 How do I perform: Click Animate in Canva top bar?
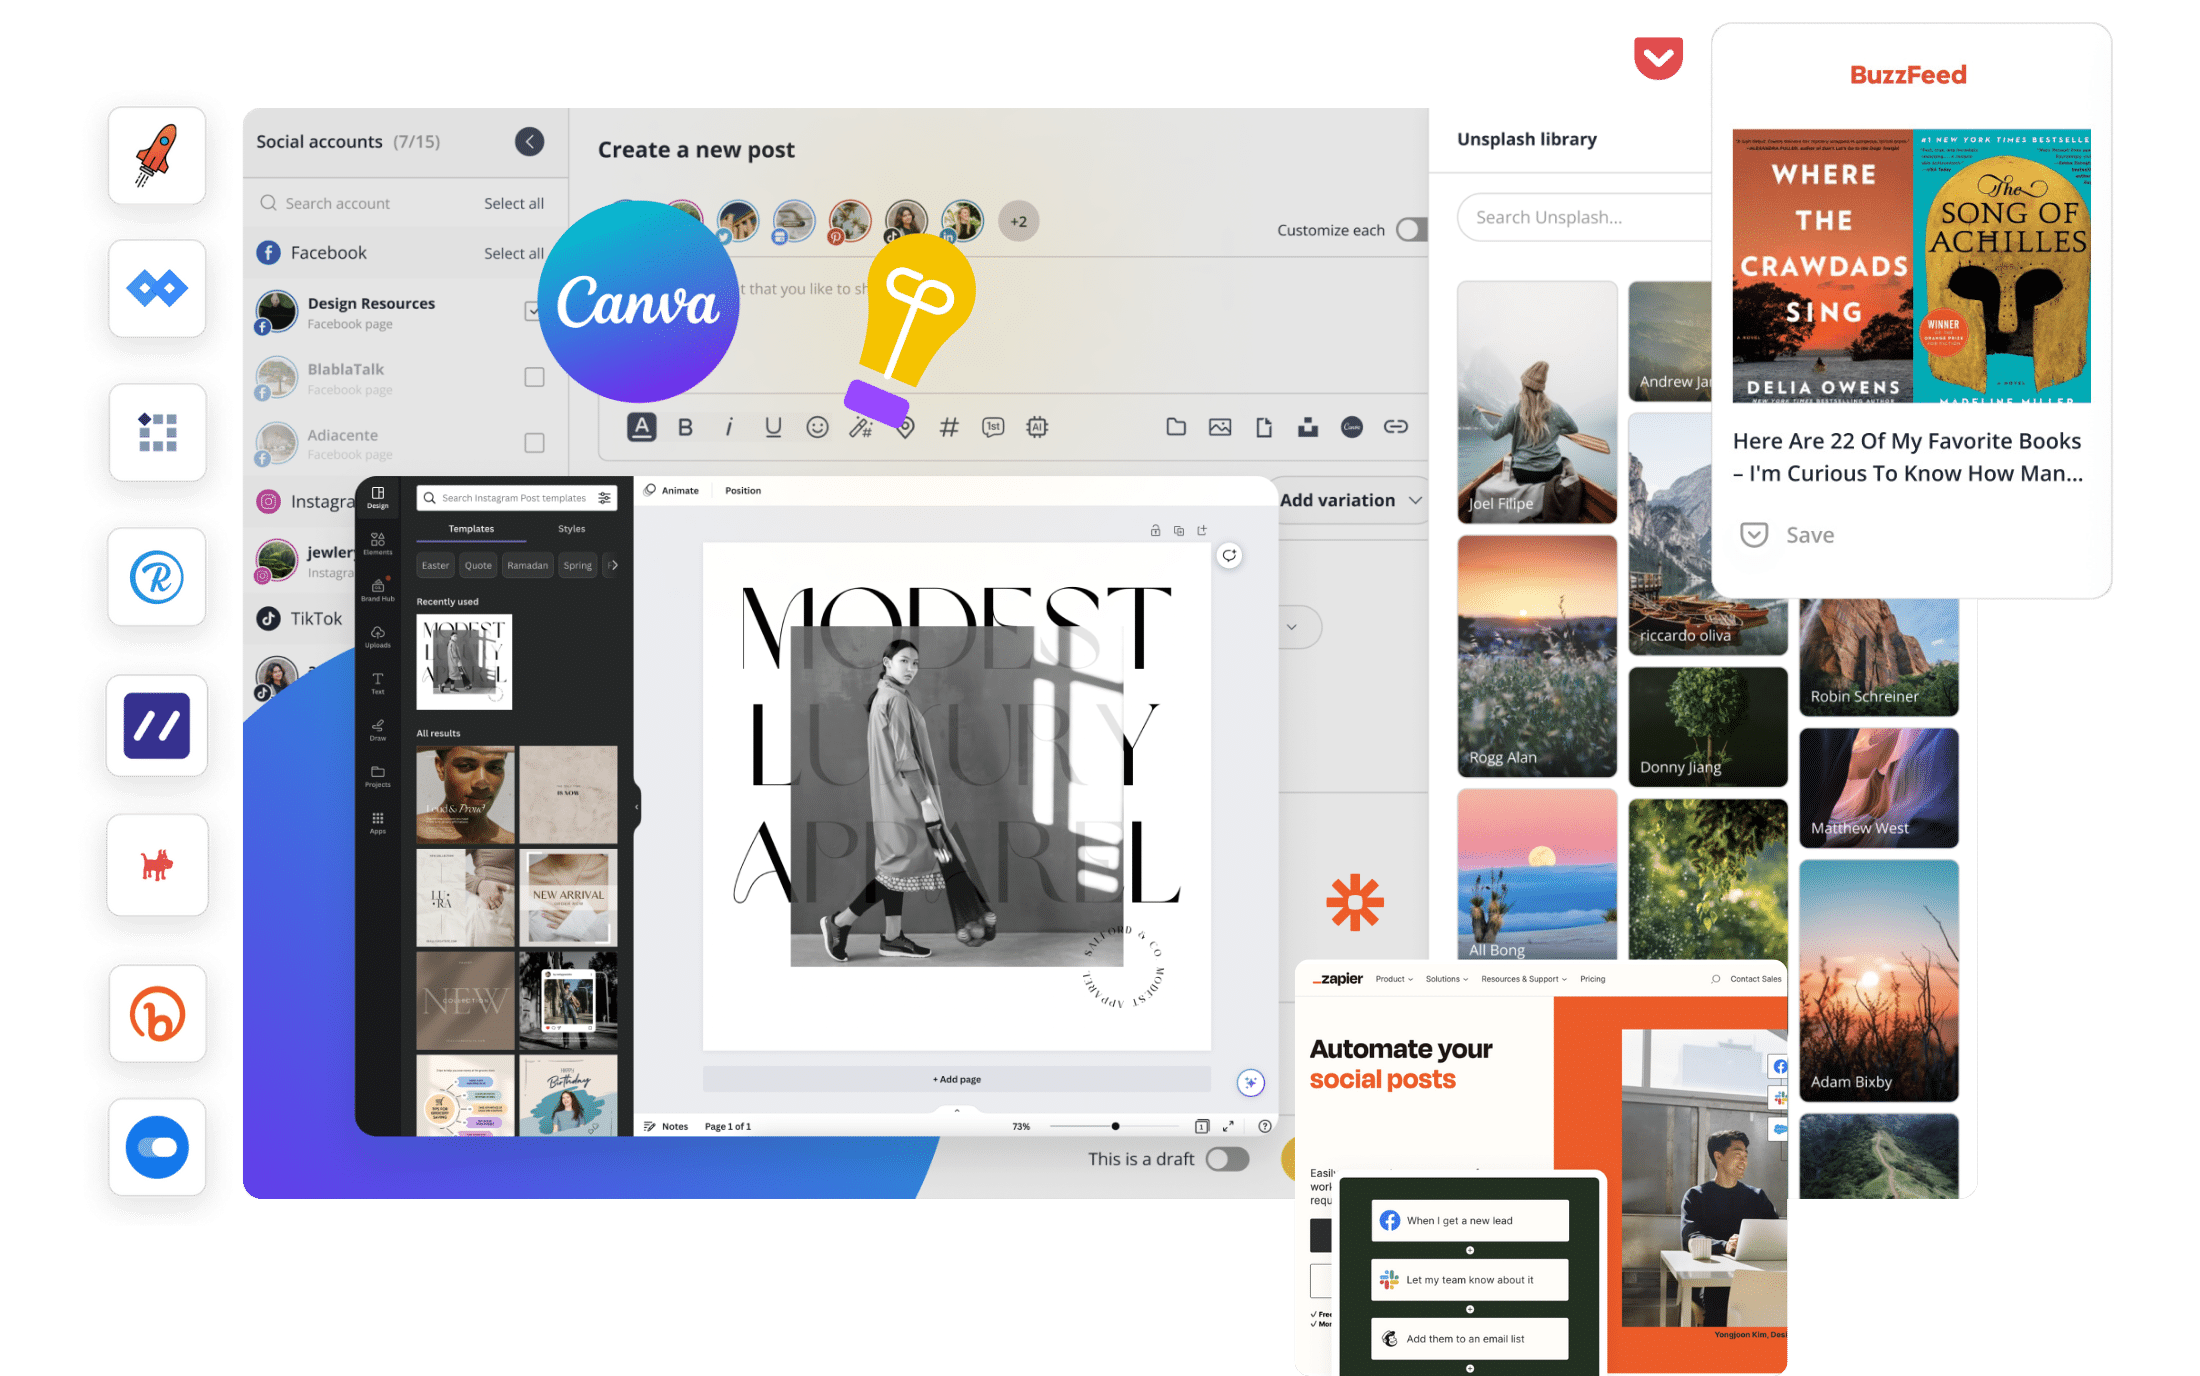point(672,491)
